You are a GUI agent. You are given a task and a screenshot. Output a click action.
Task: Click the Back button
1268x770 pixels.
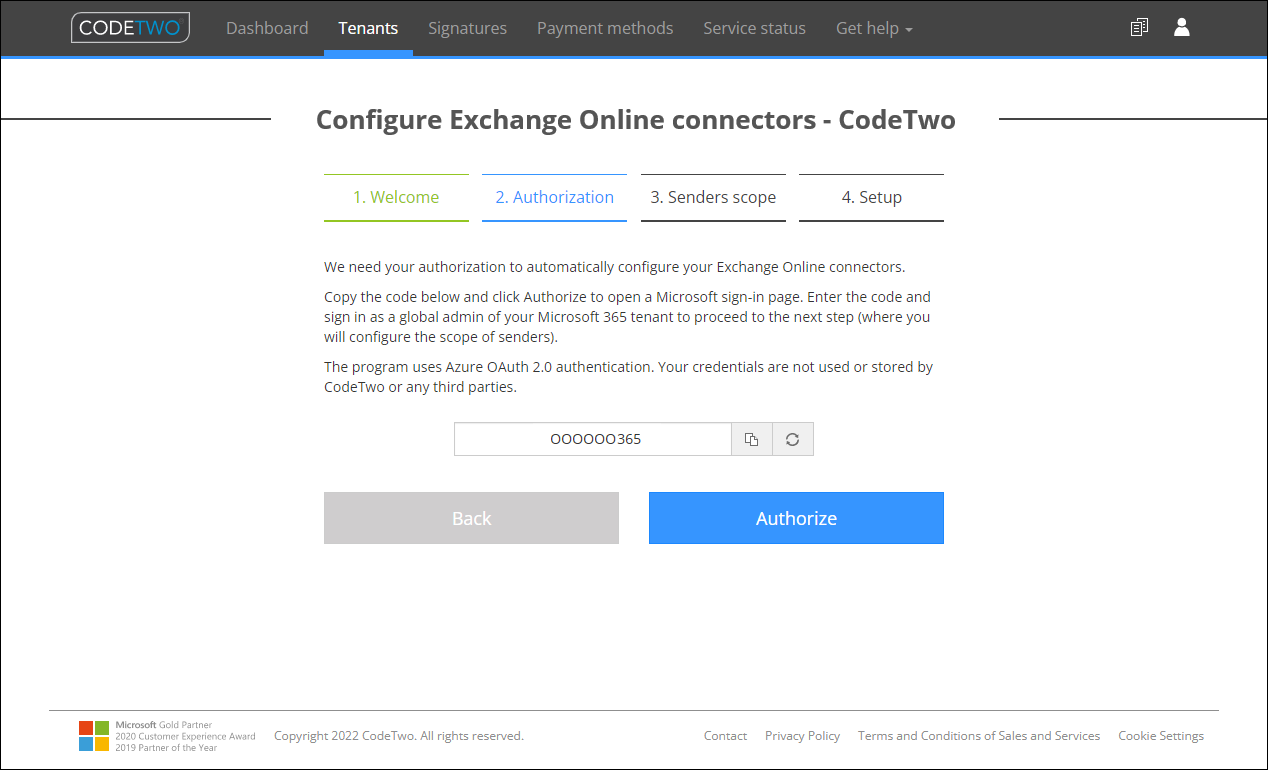[x=471, y=518]
